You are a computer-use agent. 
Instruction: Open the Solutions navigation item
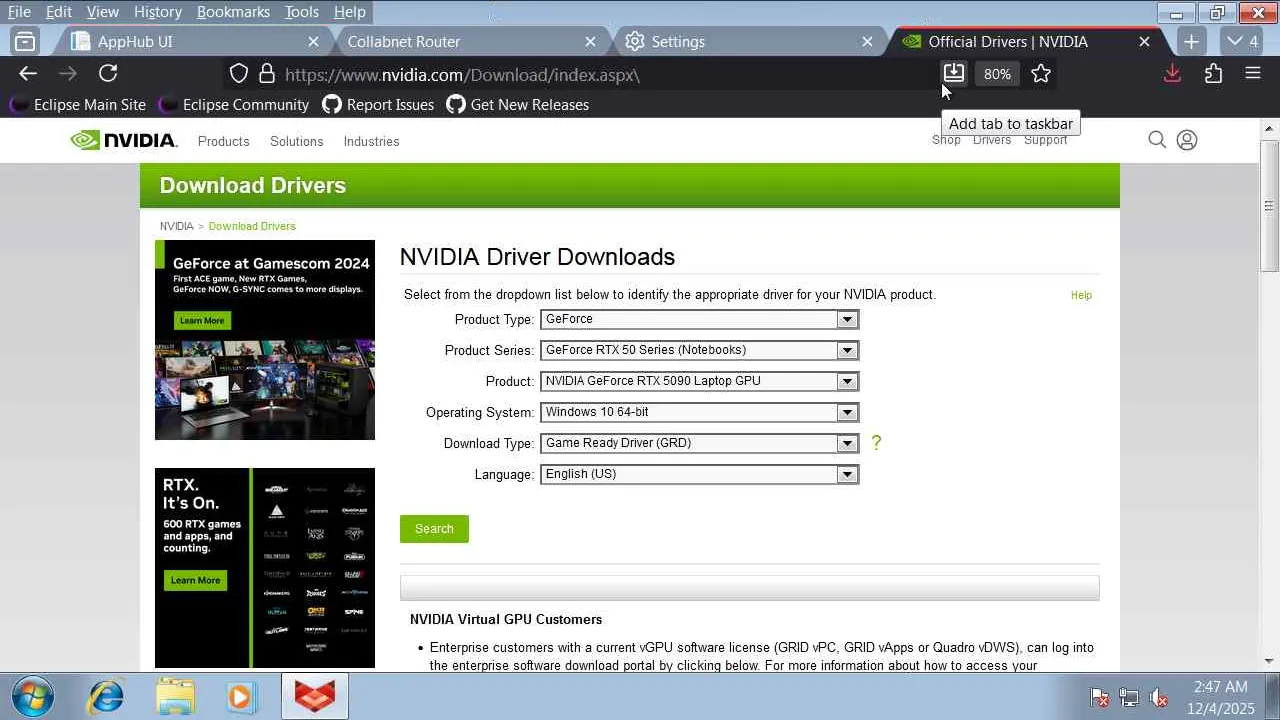tap(296, 141)
